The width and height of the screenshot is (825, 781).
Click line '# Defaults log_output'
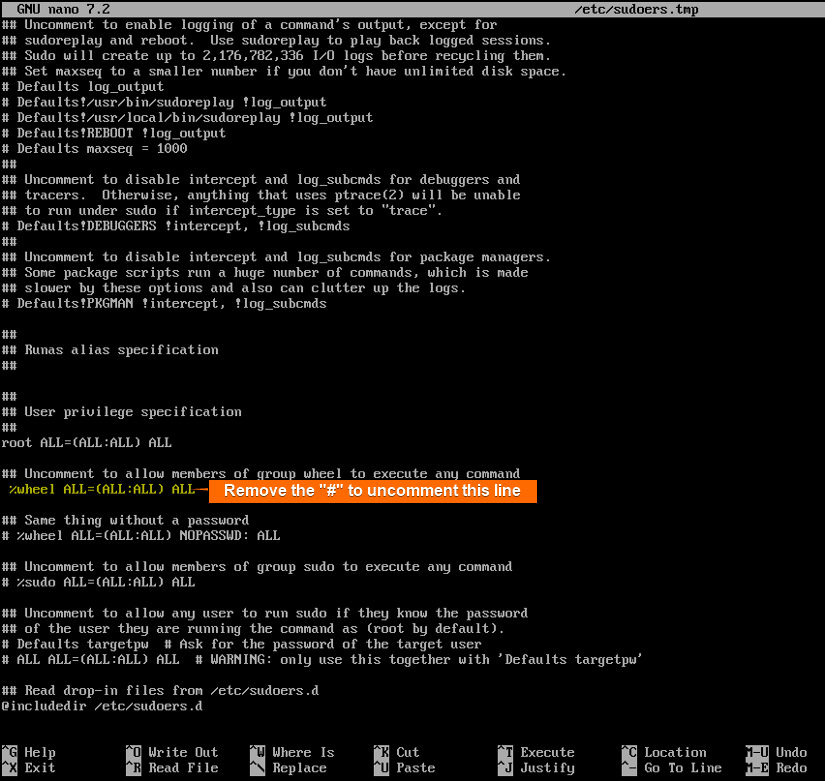tap(83, 86)
